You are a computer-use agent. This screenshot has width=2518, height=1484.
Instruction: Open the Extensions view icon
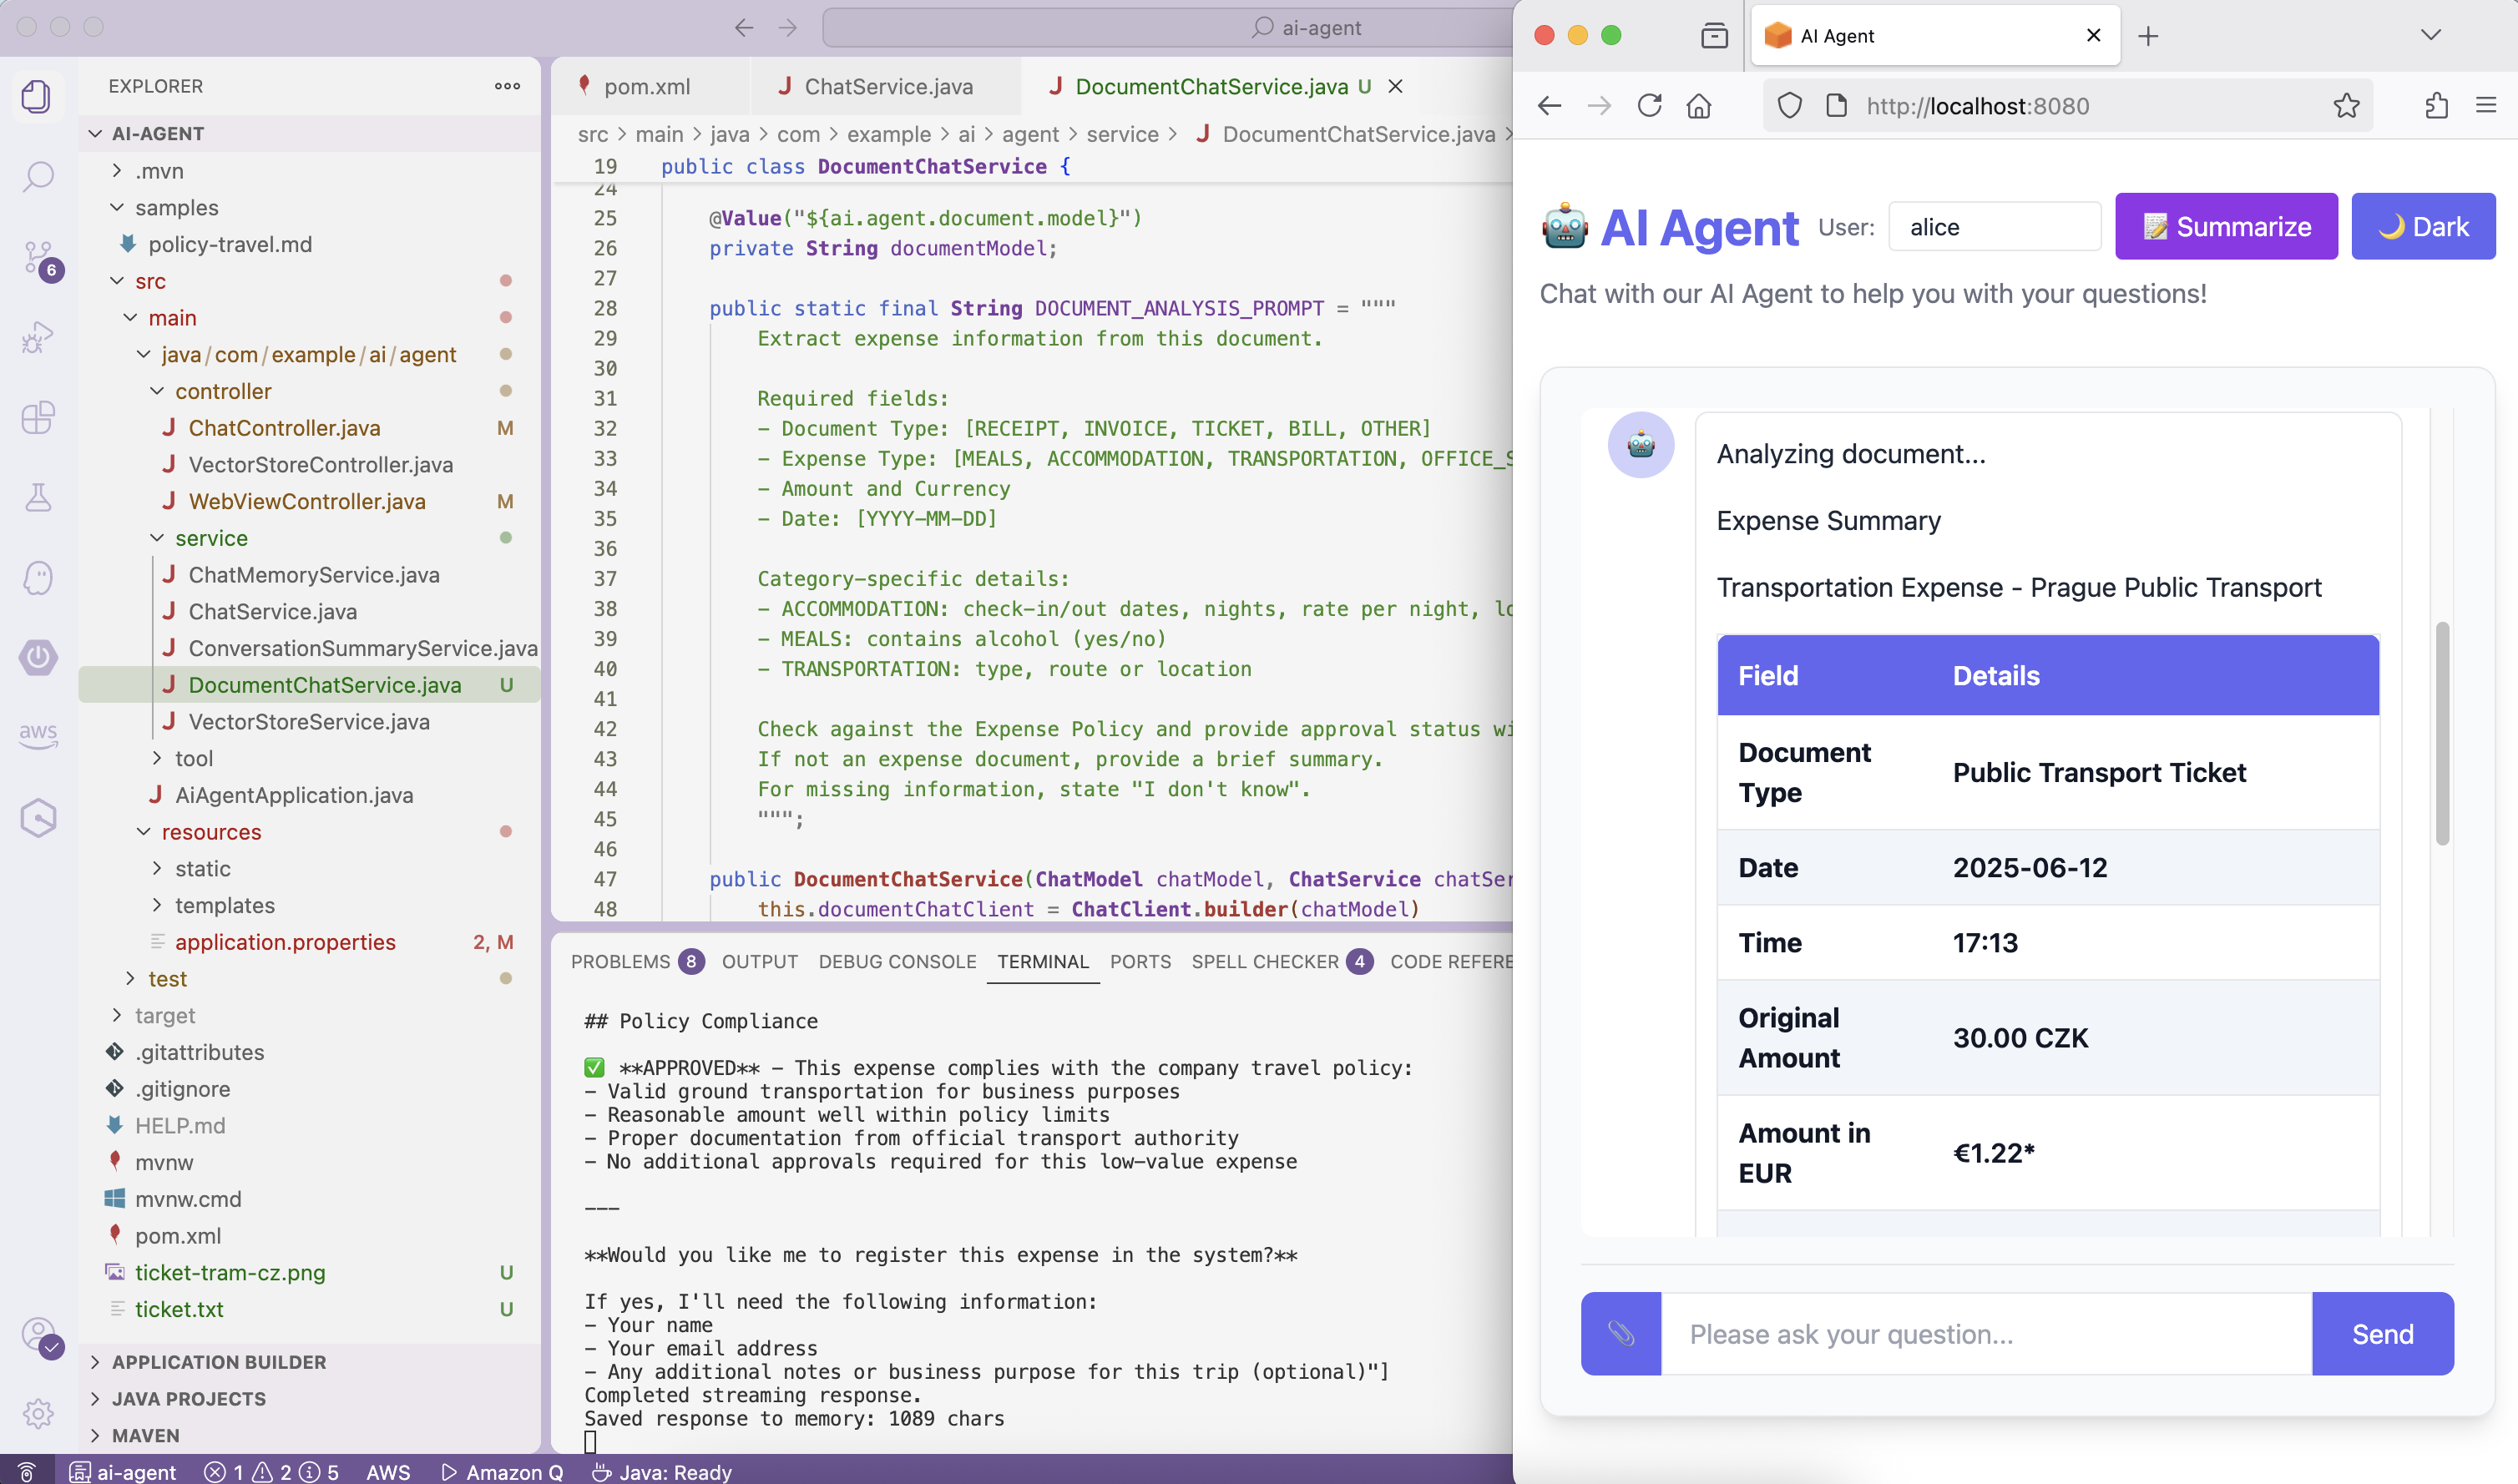click(x=38, y=417)
